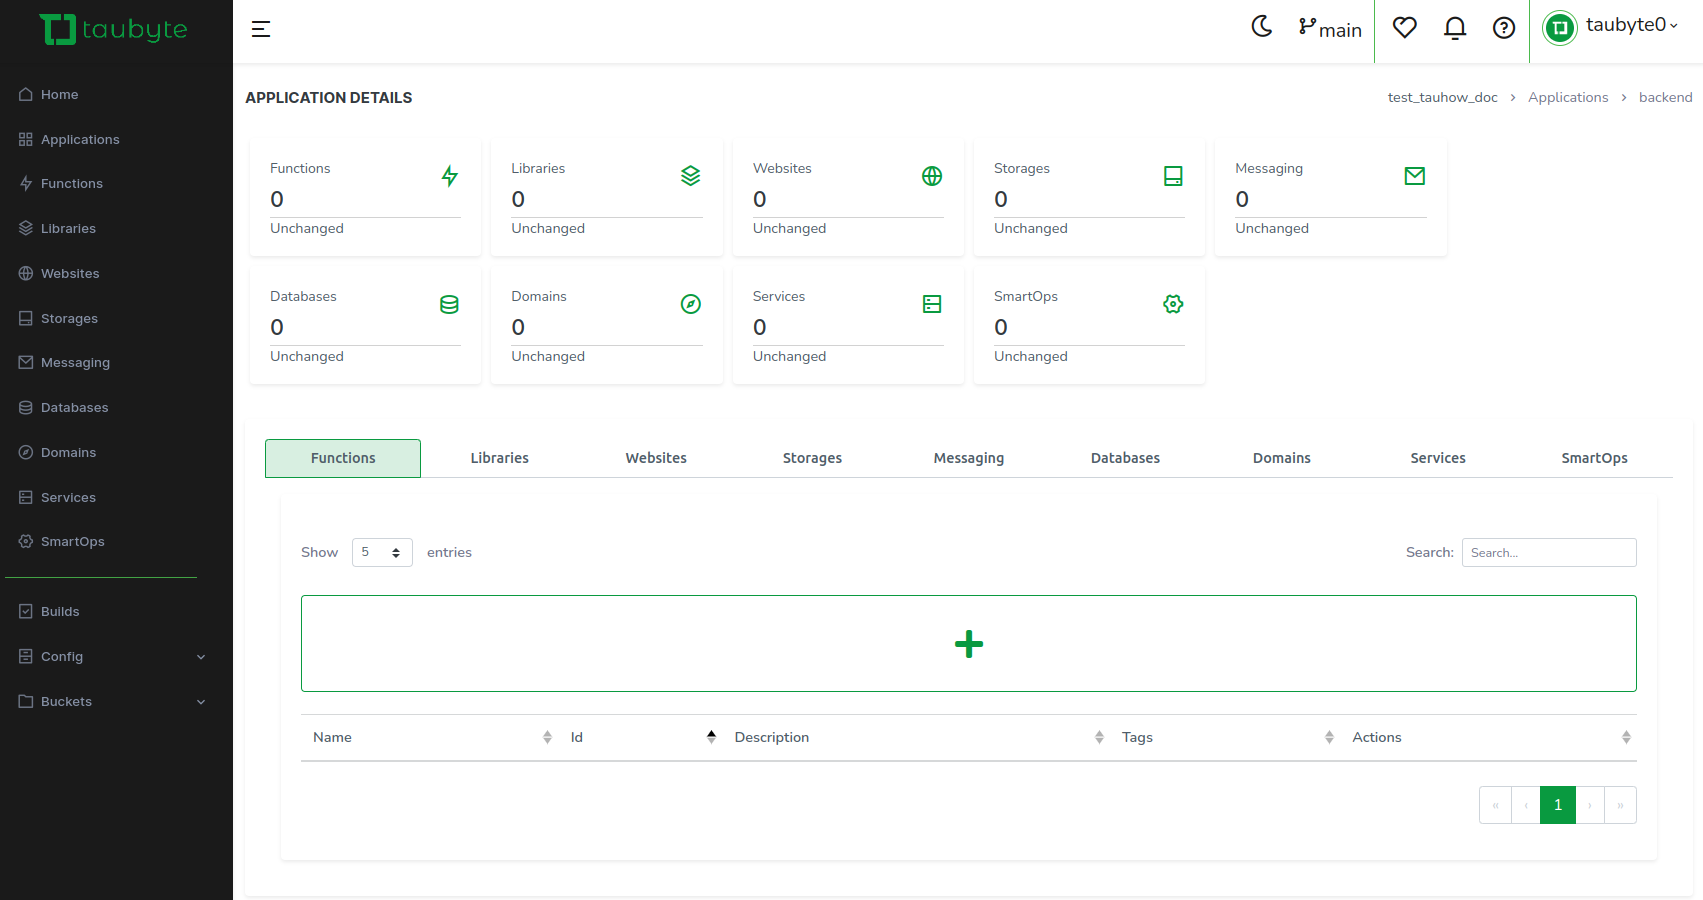Click the table Search input field
1703x900 pixels.
pos(1548,553)
